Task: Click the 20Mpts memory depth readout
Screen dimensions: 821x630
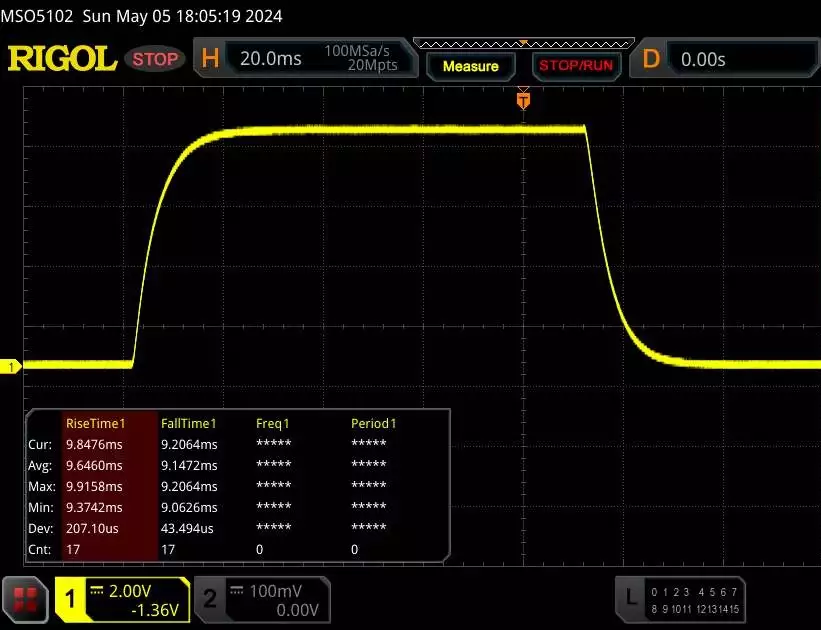Action: tap(372, 65)
